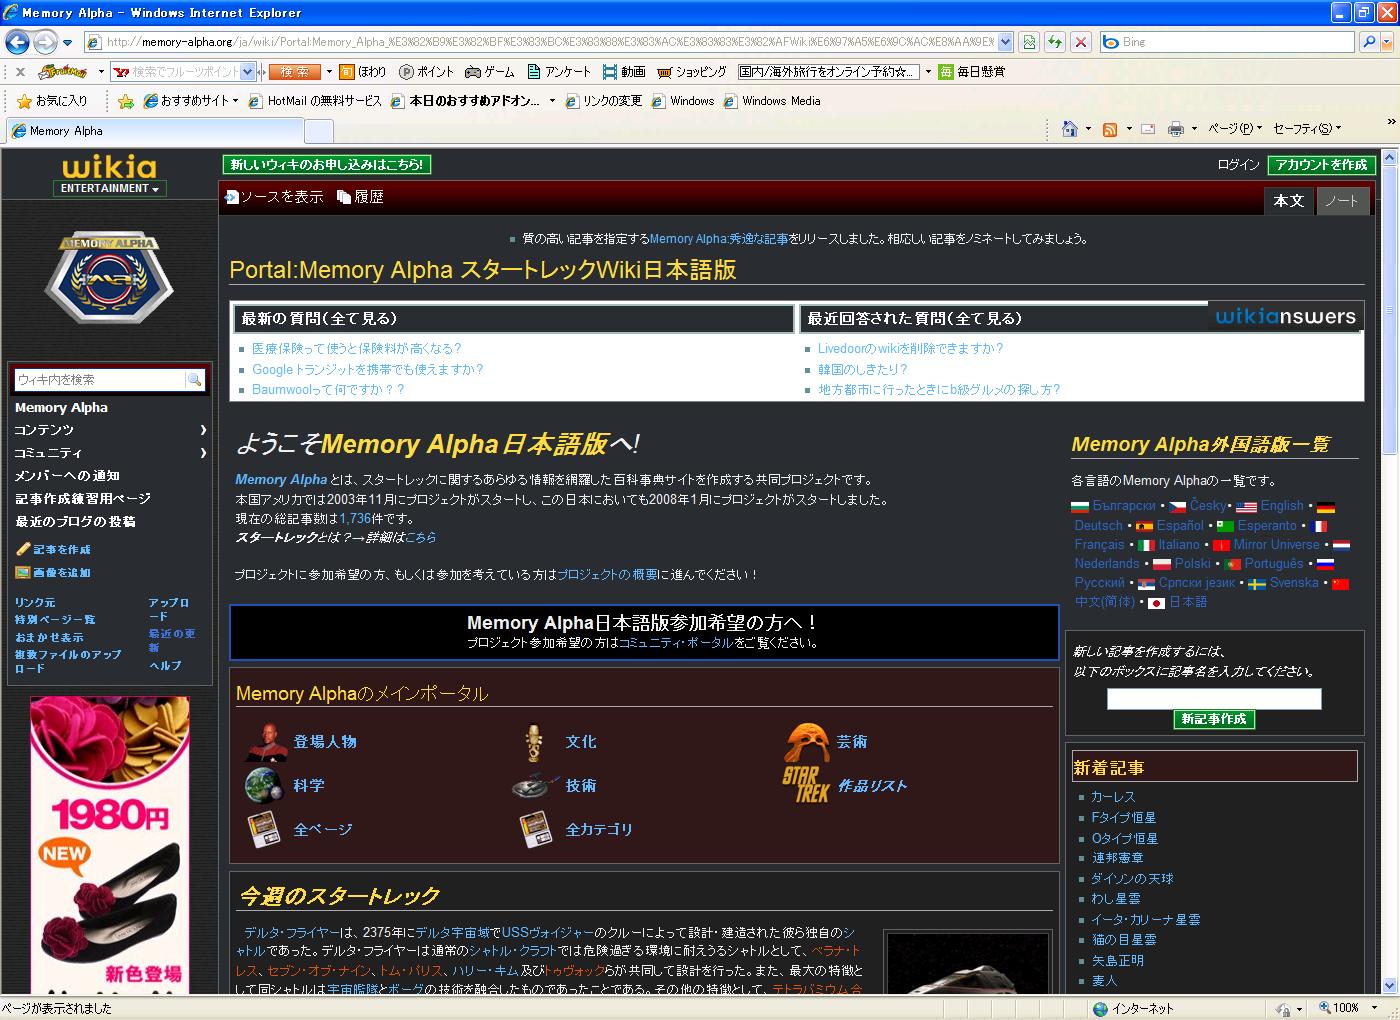The width and height of the screenshot is (1400, 1020).
Task: Open HotMail の無料サービス favorite
Action: point(315,101)
